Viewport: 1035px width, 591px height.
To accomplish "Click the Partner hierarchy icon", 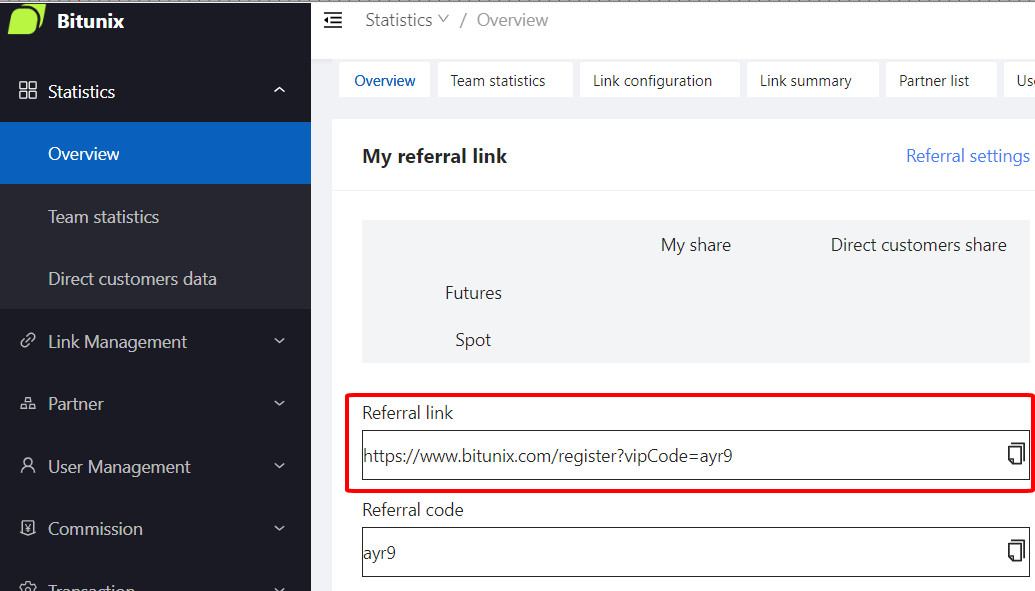I will click(x=28, y=404).
